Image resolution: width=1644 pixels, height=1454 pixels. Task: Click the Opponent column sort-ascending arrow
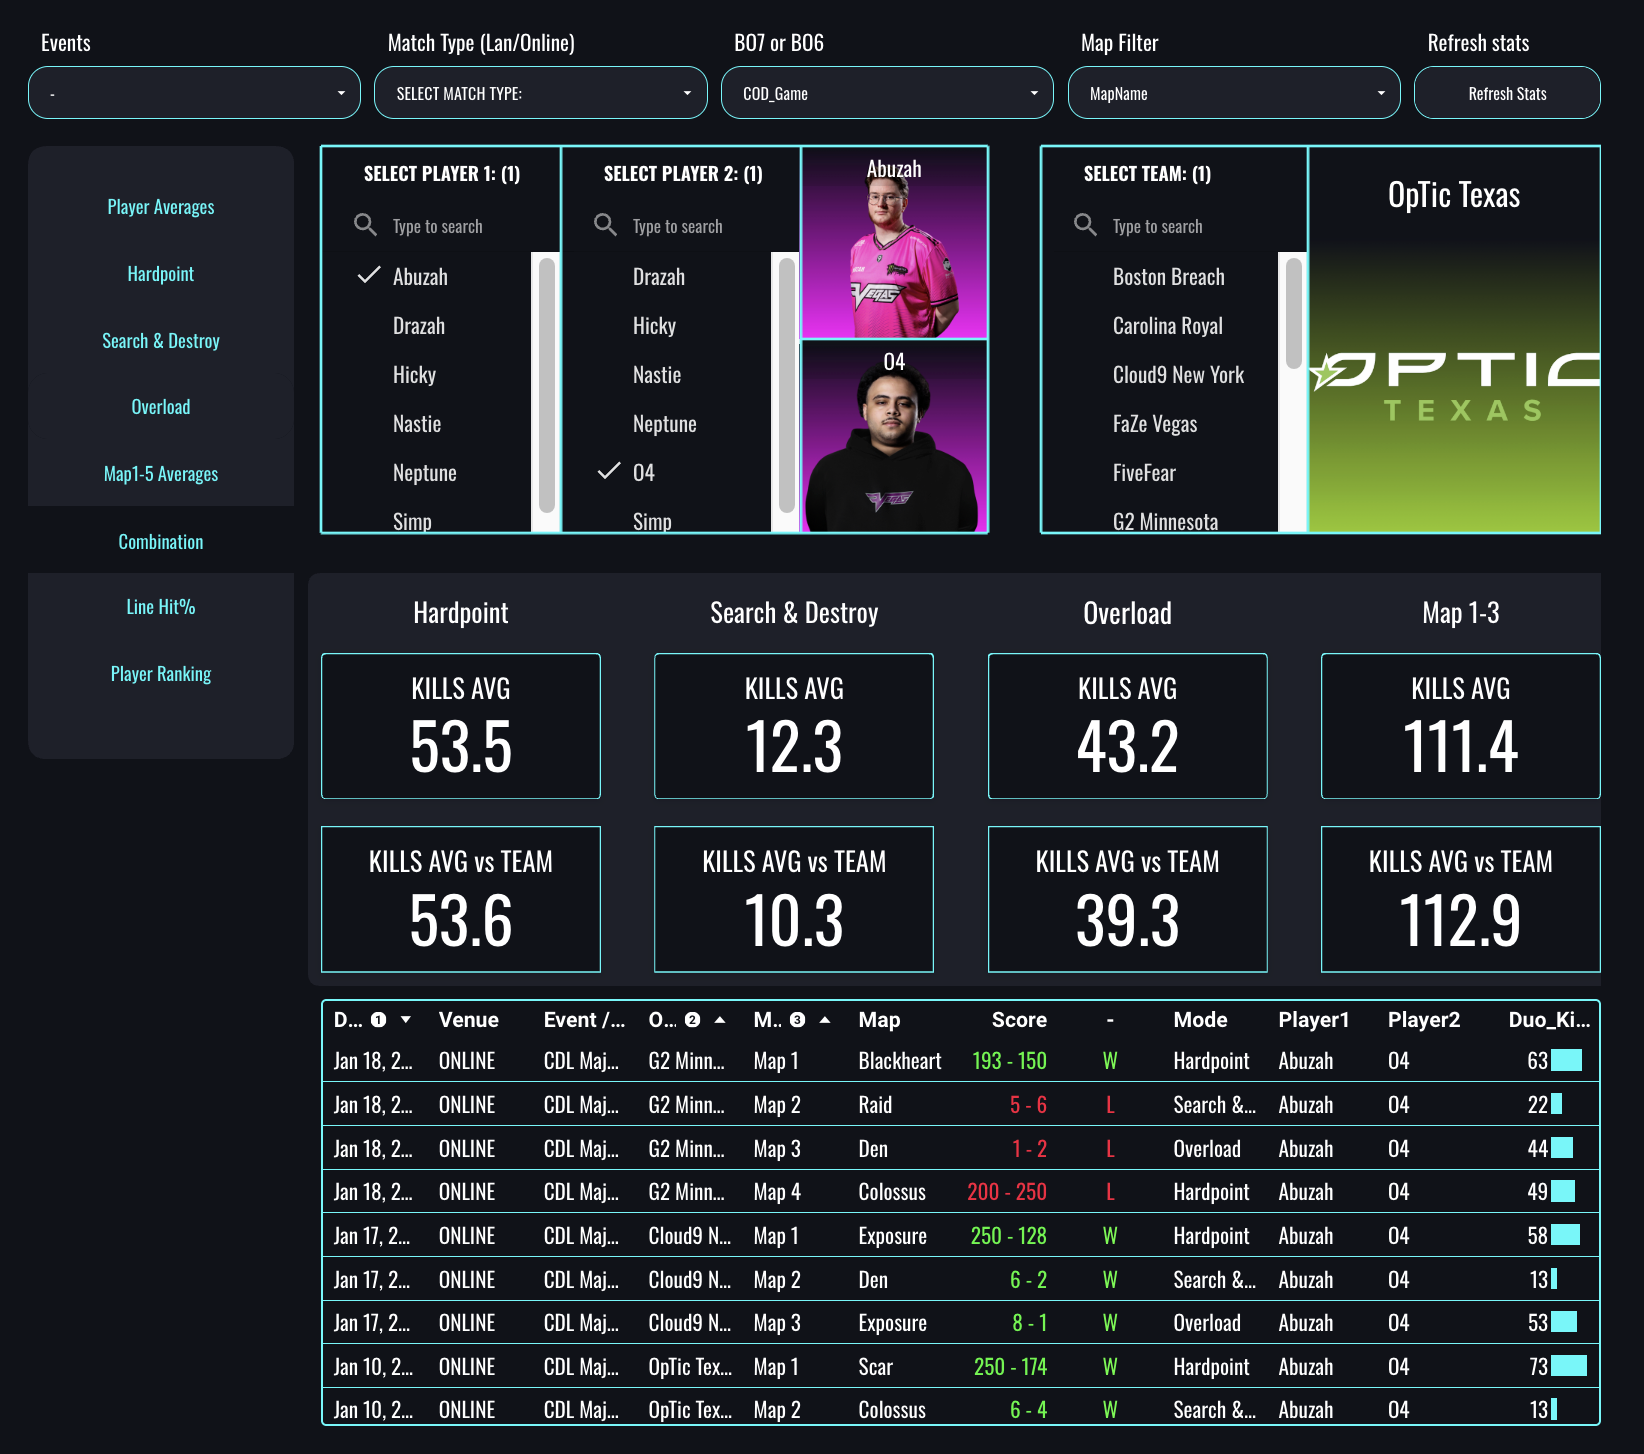(x=720, y=1020)
